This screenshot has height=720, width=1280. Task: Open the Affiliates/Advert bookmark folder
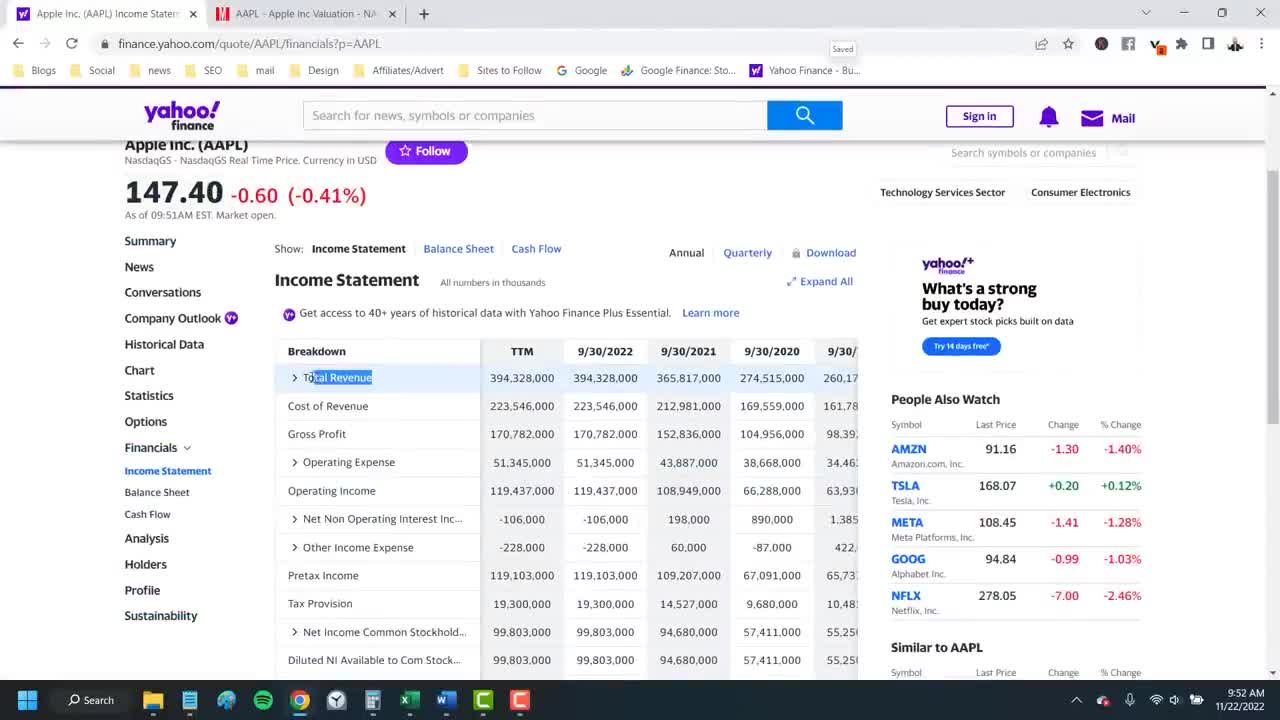point(399,71)
